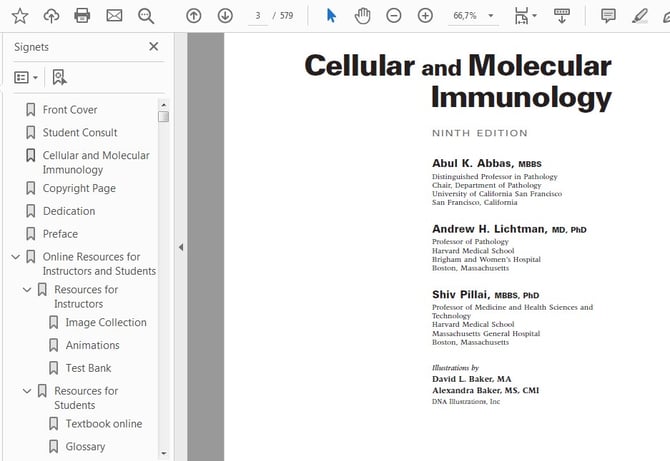Add a comment note
The width and height of the screenshot is (670, 461).
[608, 16]
